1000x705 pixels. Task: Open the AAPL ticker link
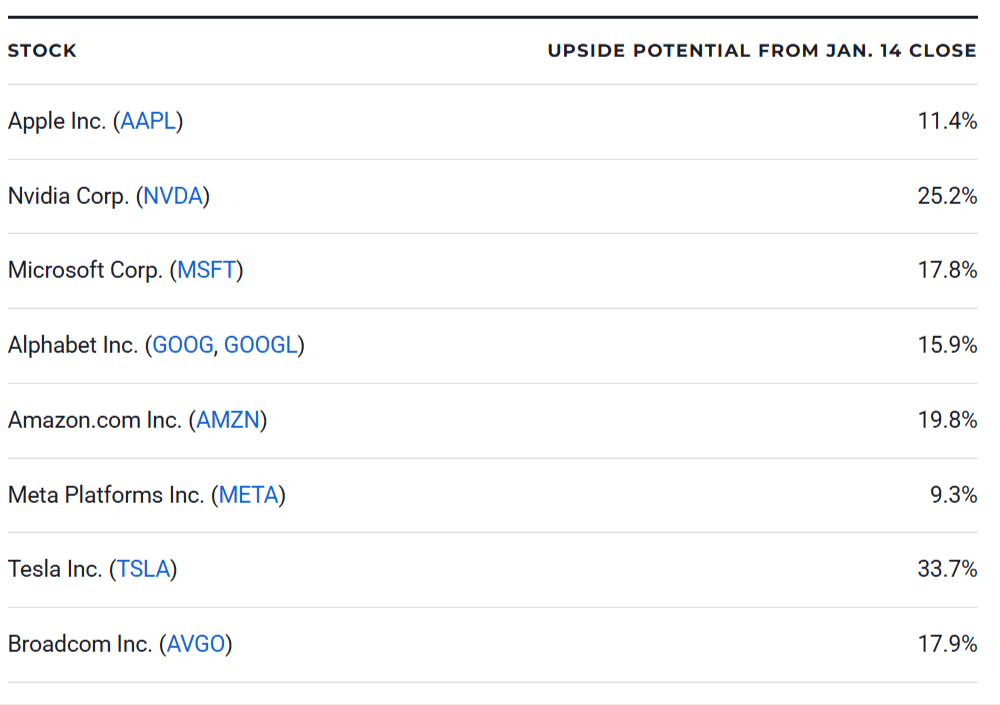[x=148, y=122]
